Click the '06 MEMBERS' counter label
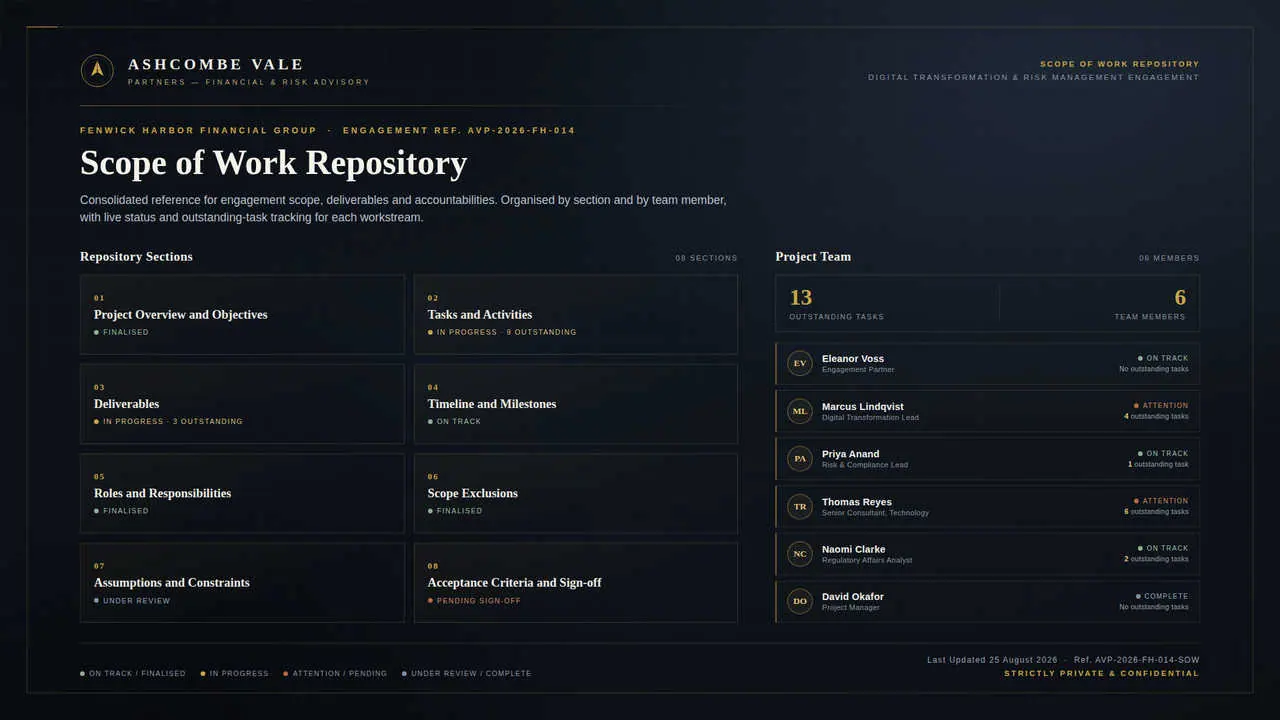Image resolution: width=1280 pixels, height=720 pixels. pos(1169,258)
